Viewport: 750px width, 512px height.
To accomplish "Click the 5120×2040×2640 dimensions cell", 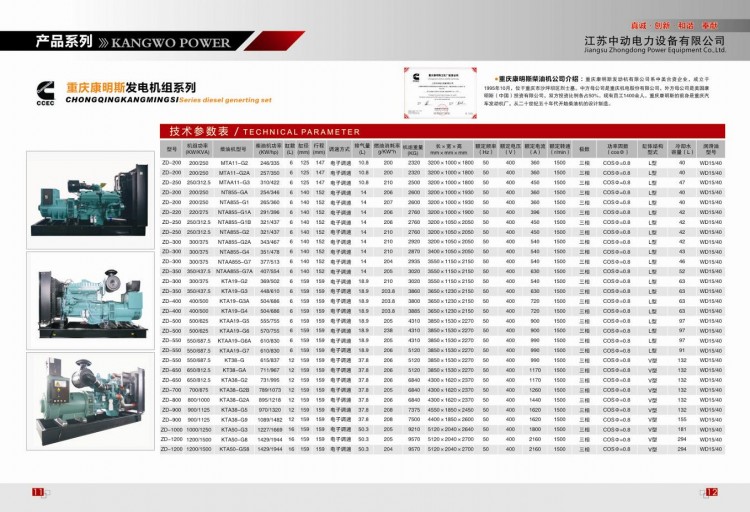I will 451,430.
